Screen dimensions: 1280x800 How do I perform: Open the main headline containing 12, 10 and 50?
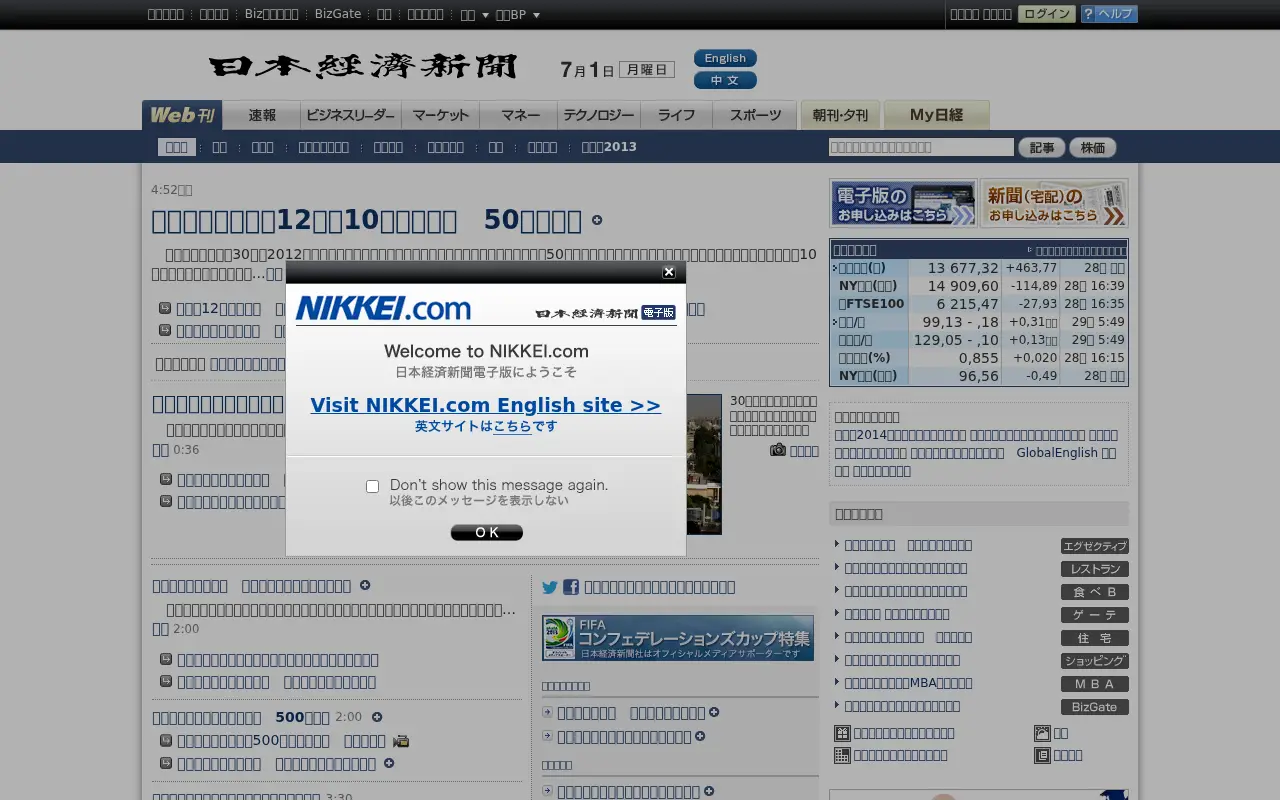pos(367,220)
